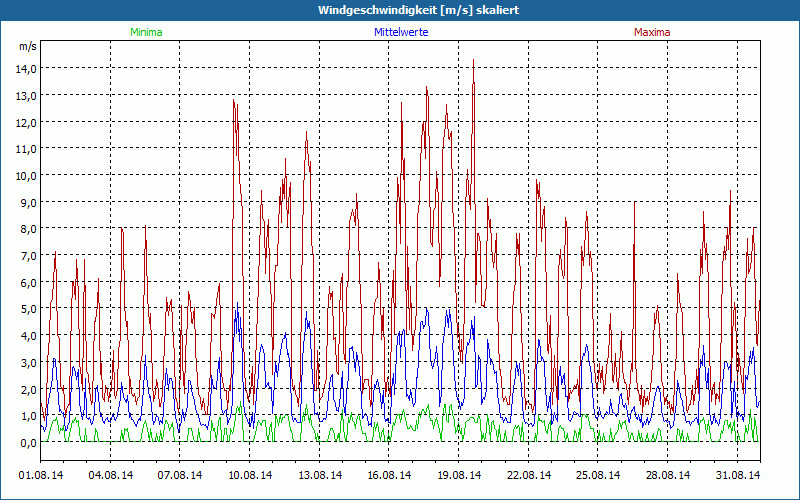This screenshot has width=800, height=500.
Task: Click the y-axis value 2,0
Action: click(28, 389)
